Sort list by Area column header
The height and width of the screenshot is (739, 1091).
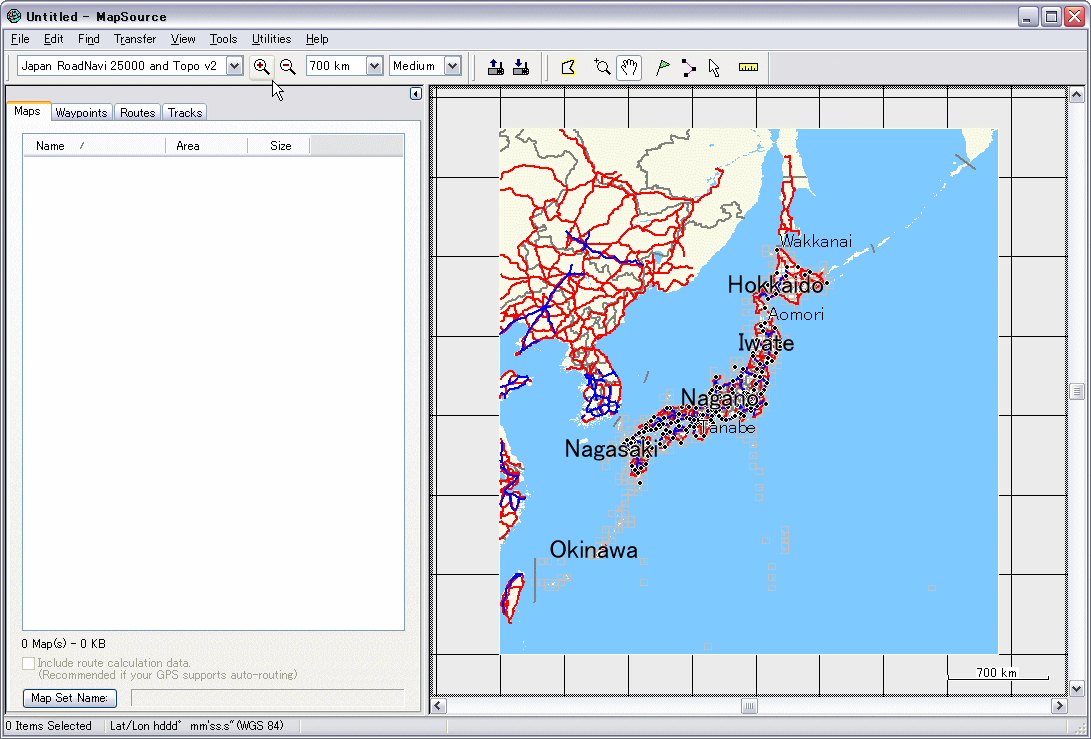tap(207, 145)
